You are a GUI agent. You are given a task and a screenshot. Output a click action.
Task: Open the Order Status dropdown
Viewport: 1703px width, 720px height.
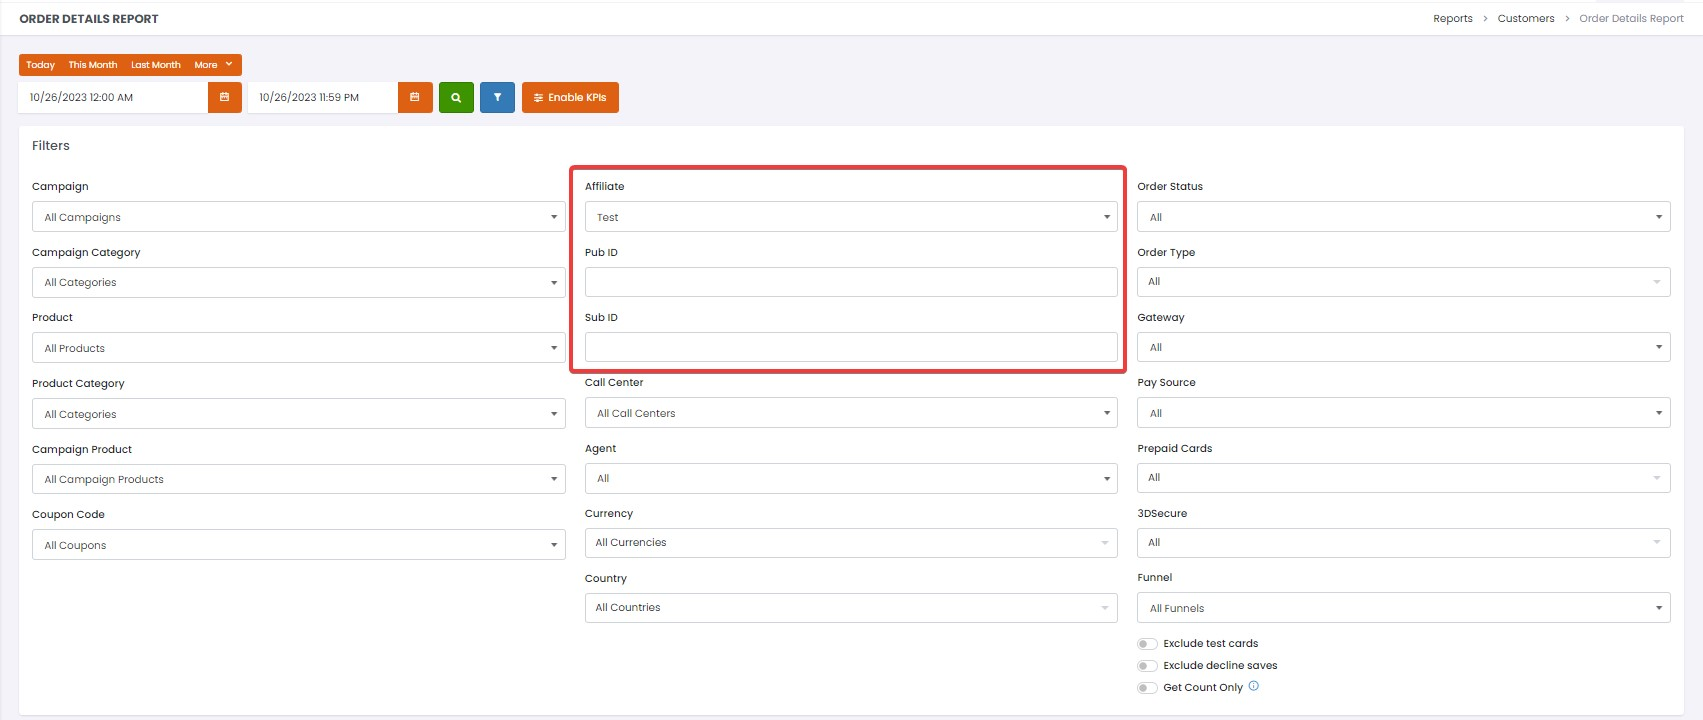[1403, 217]
